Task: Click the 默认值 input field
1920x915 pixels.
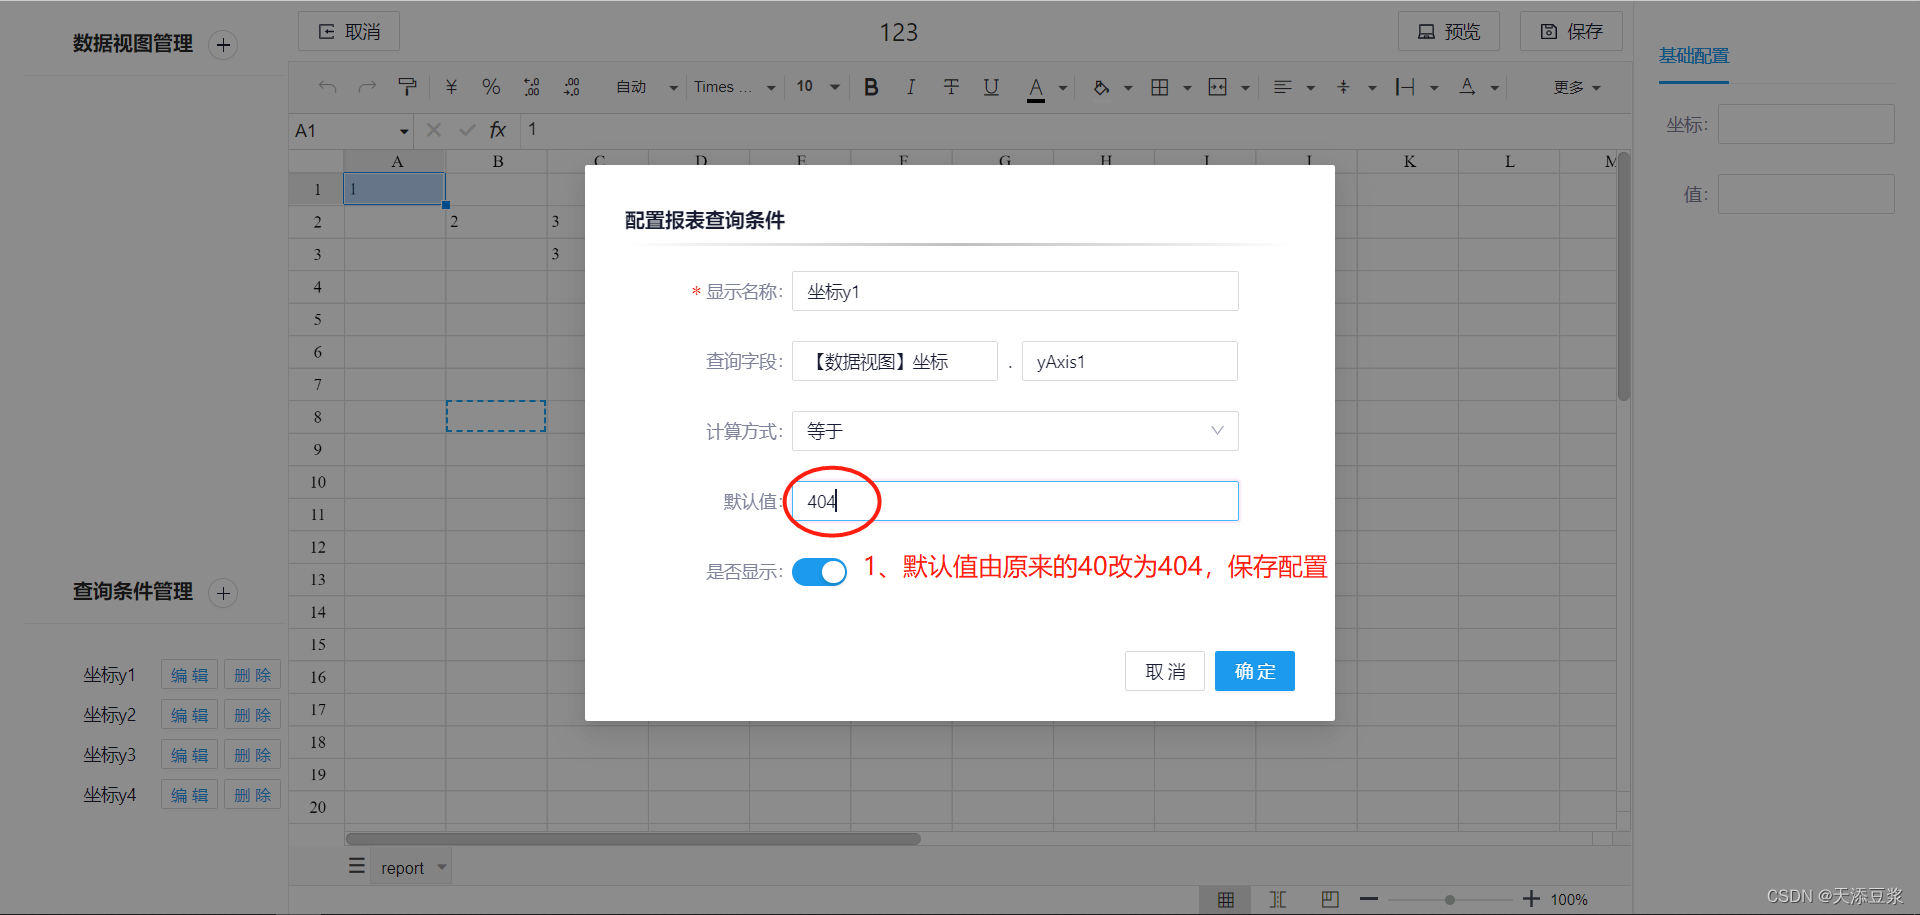Action: 1015,501
